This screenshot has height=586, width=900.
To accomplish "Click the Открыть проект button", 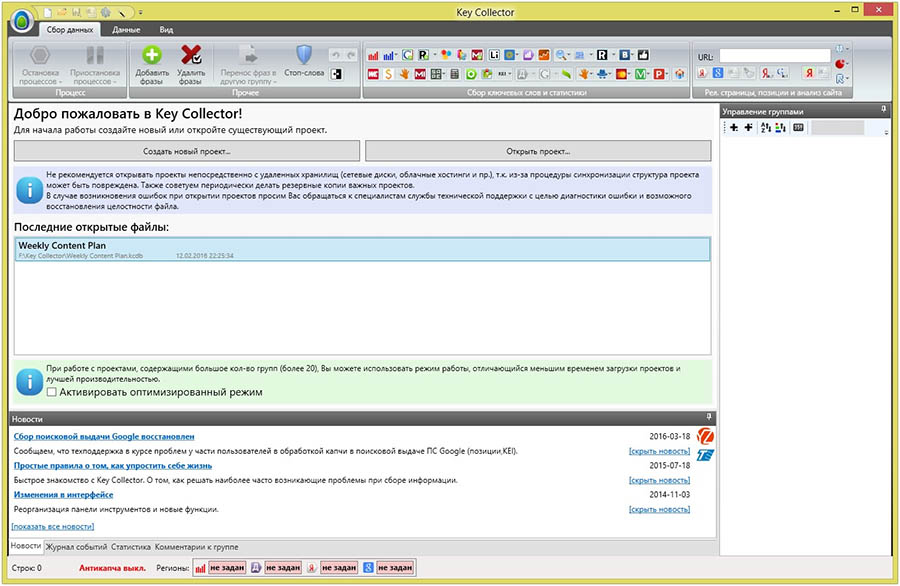I will pyautogui.click(x=538, y=152).
